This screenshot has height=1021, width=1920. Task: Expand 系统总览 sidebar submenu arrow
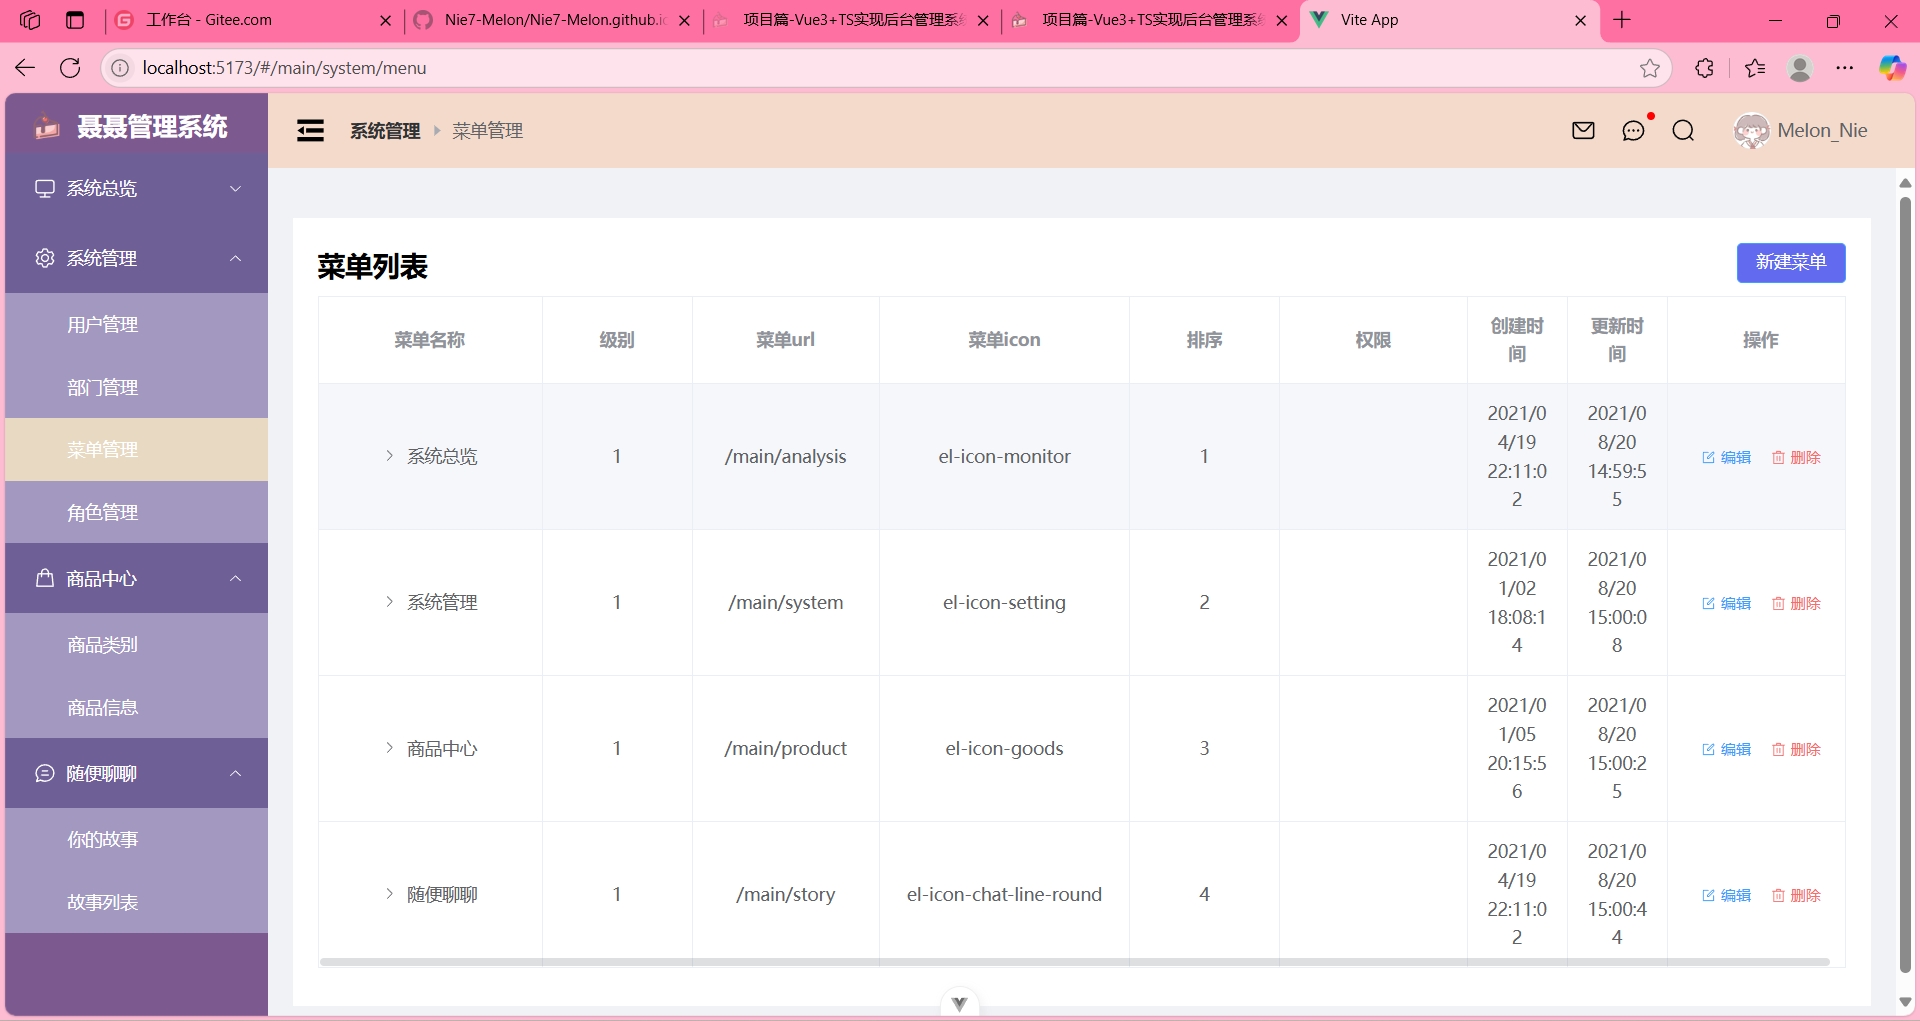tap(236, 188)
